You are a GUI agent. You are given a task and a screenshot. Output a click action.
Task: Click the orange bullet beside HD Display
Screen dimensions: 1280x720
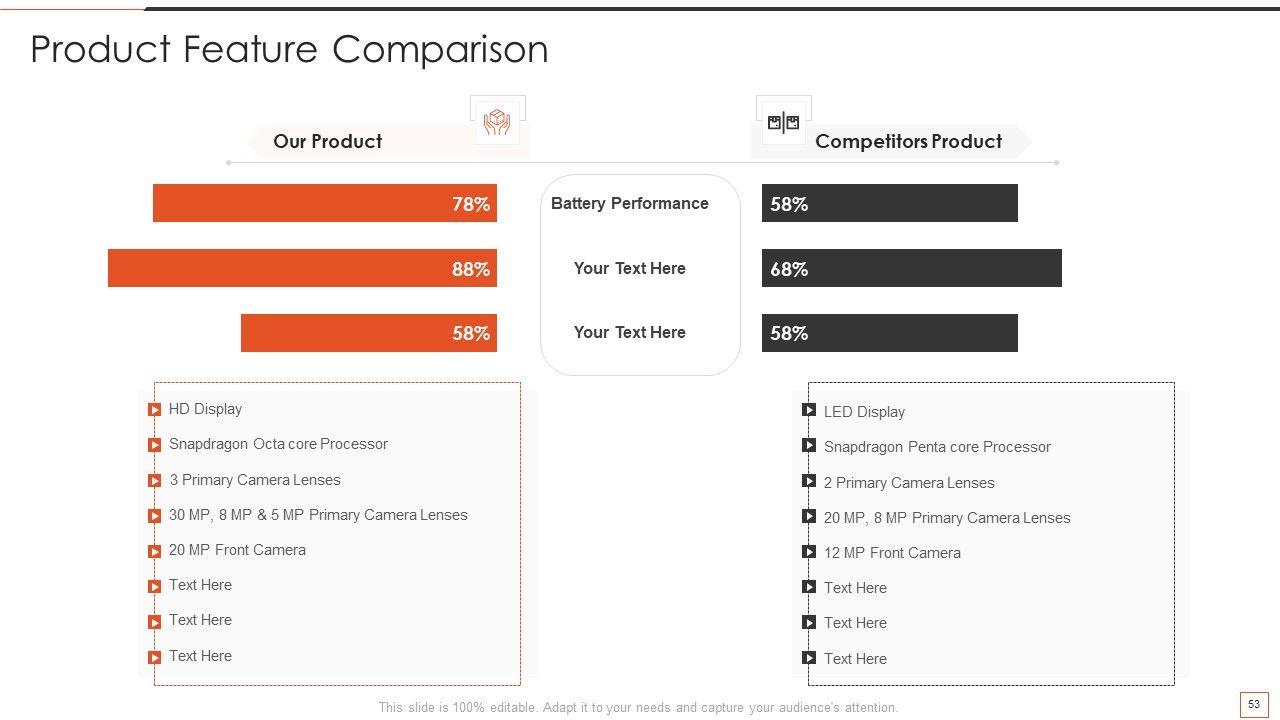[x=155, y=410]
